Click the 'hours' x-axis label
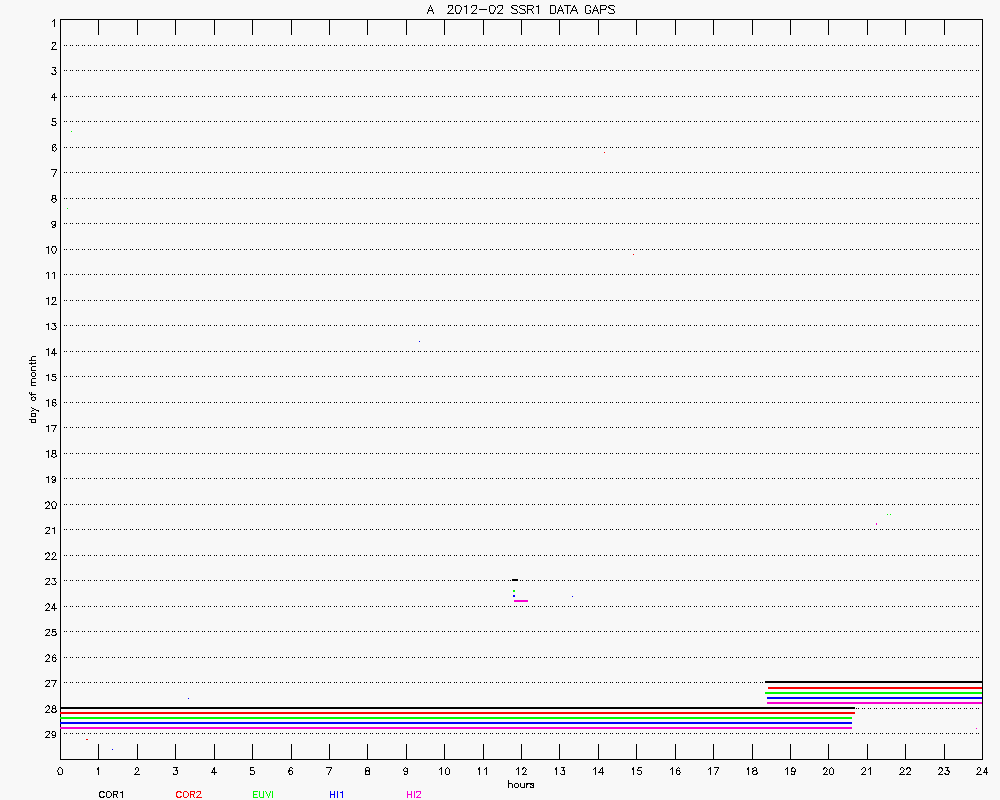This screenshot has height=800, width=1000. click(520, 784)
